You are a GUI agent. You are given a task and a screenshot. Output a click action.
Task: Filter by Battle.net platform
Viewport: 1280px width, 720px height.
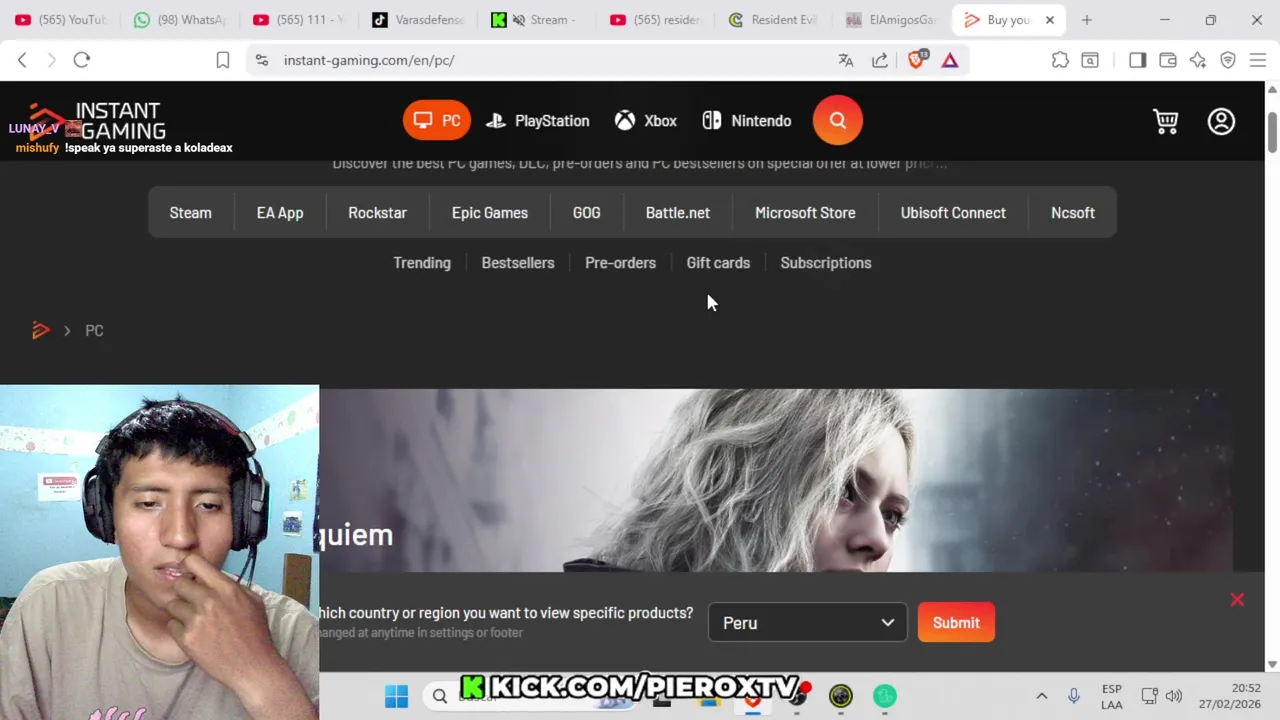[678, 213]
